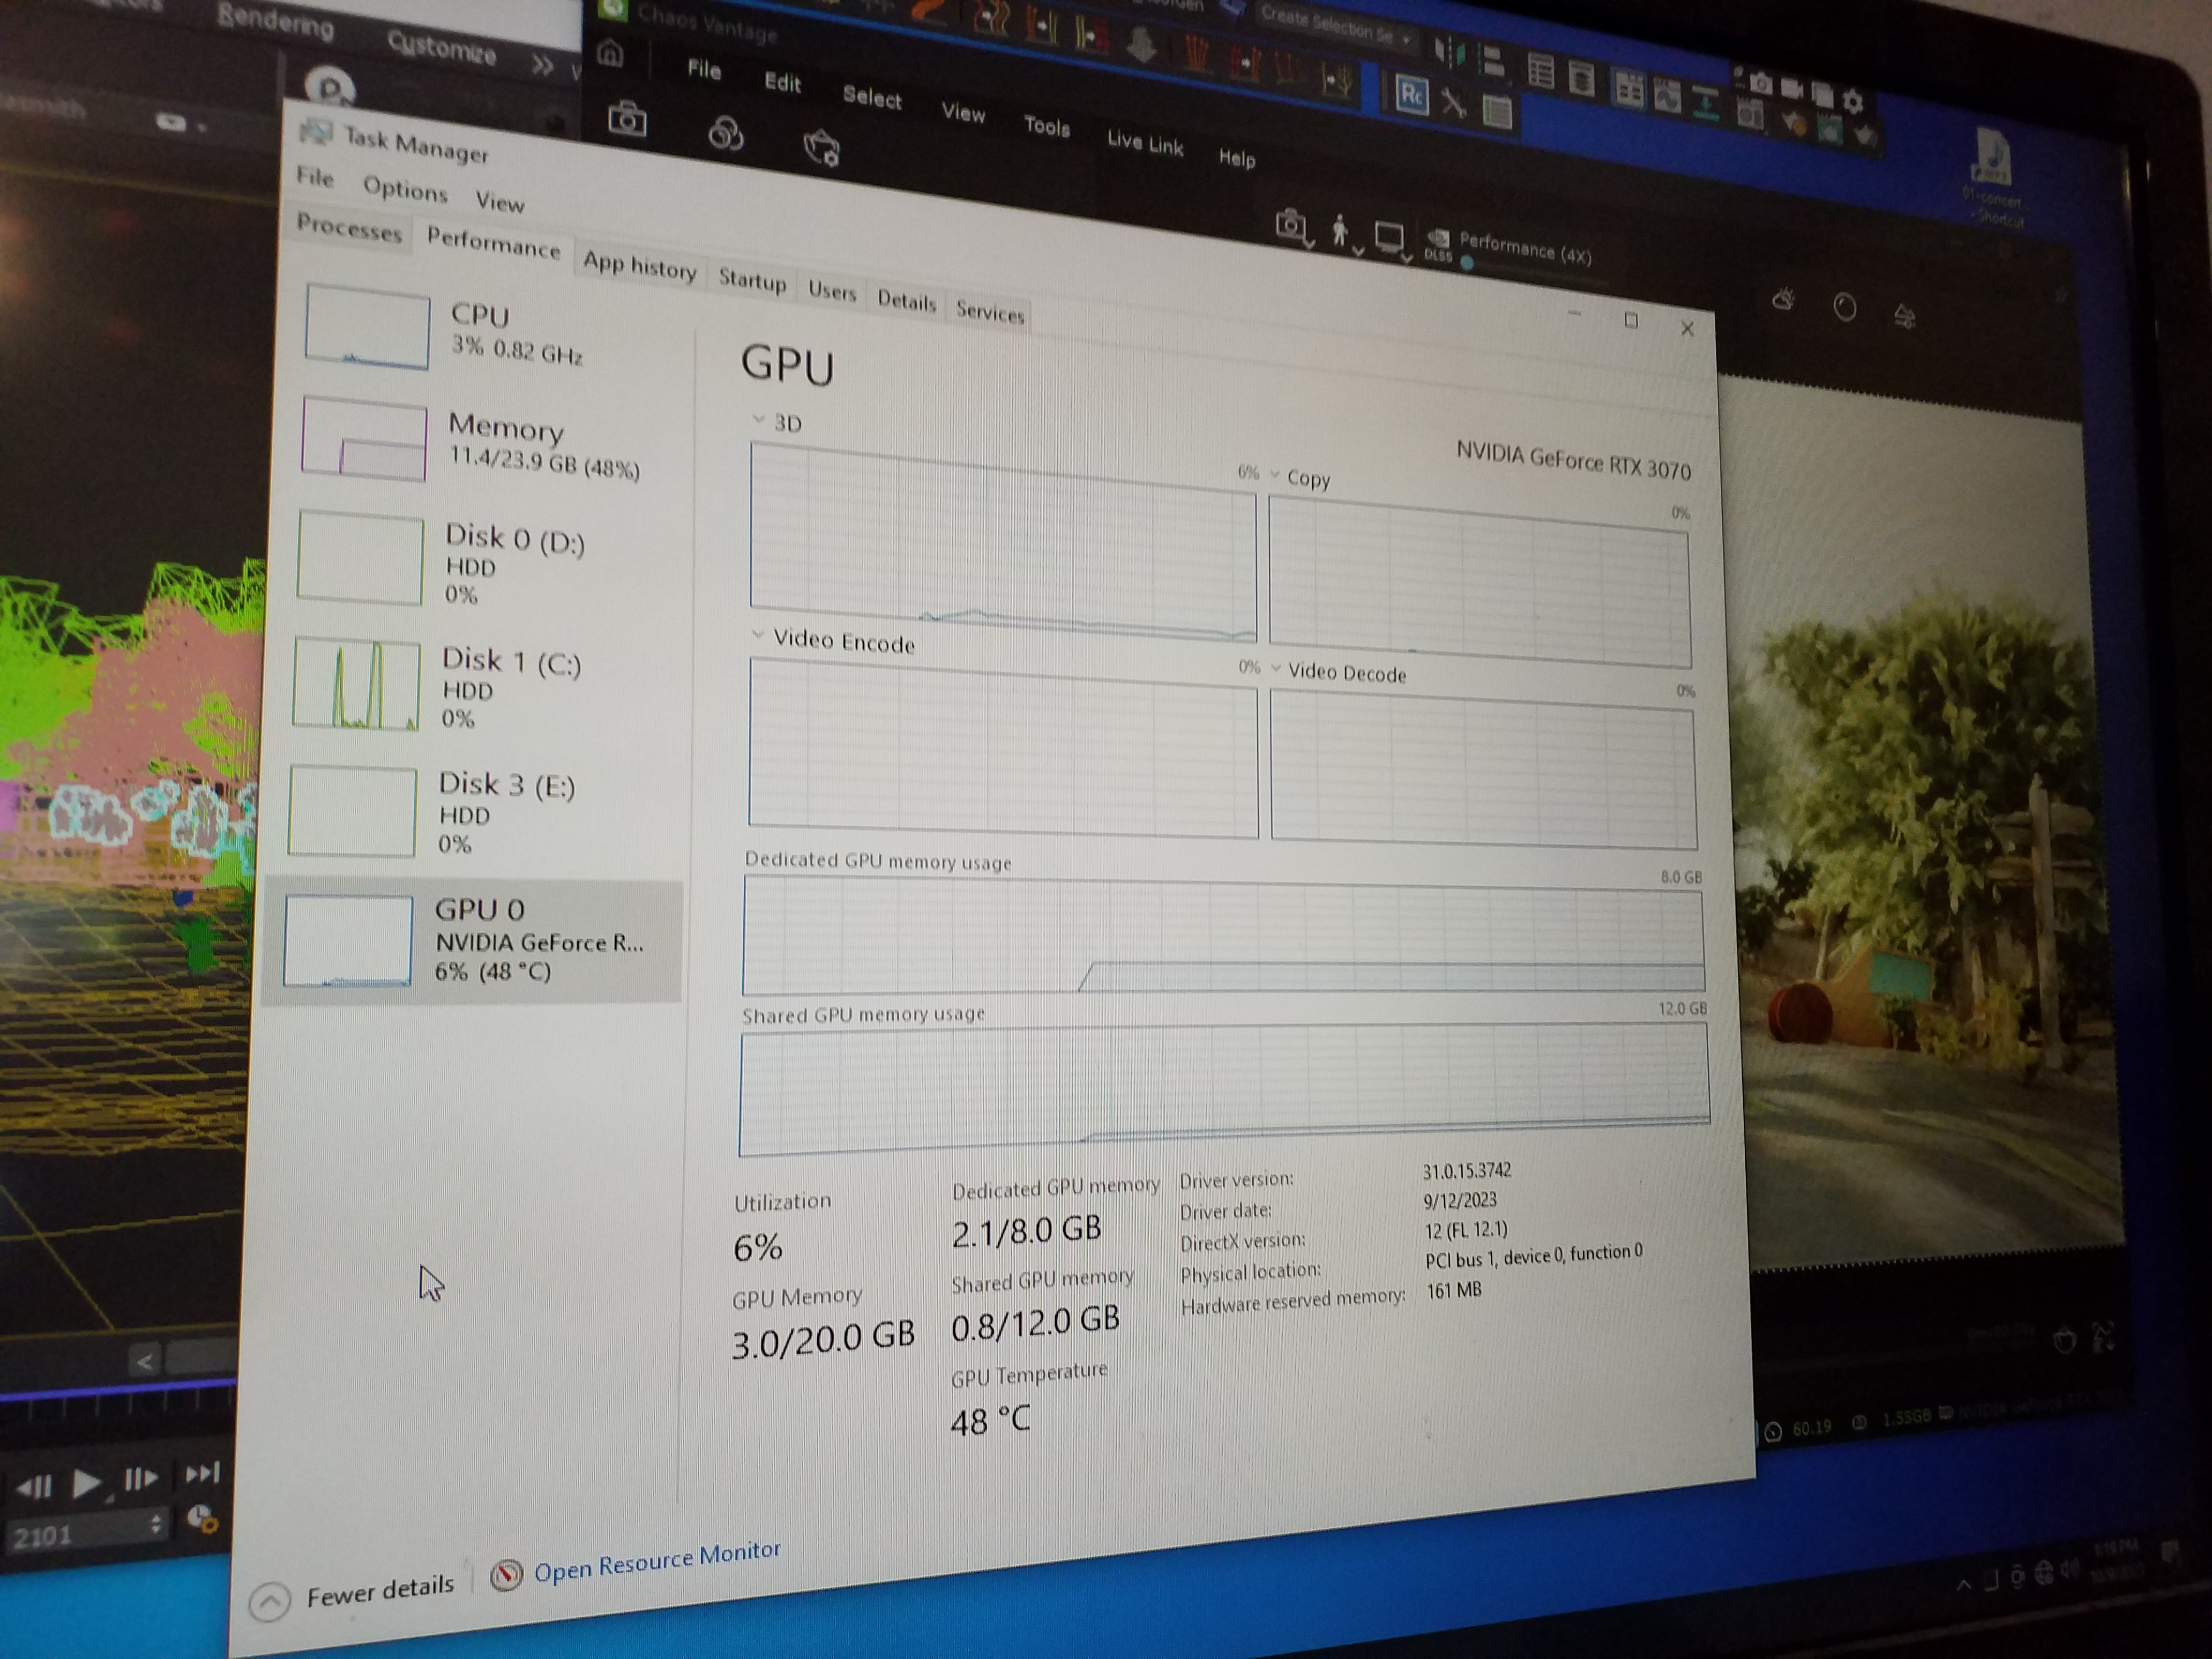
Task: Click the sun and cloud environment icon
Action: pos(1784,299)
